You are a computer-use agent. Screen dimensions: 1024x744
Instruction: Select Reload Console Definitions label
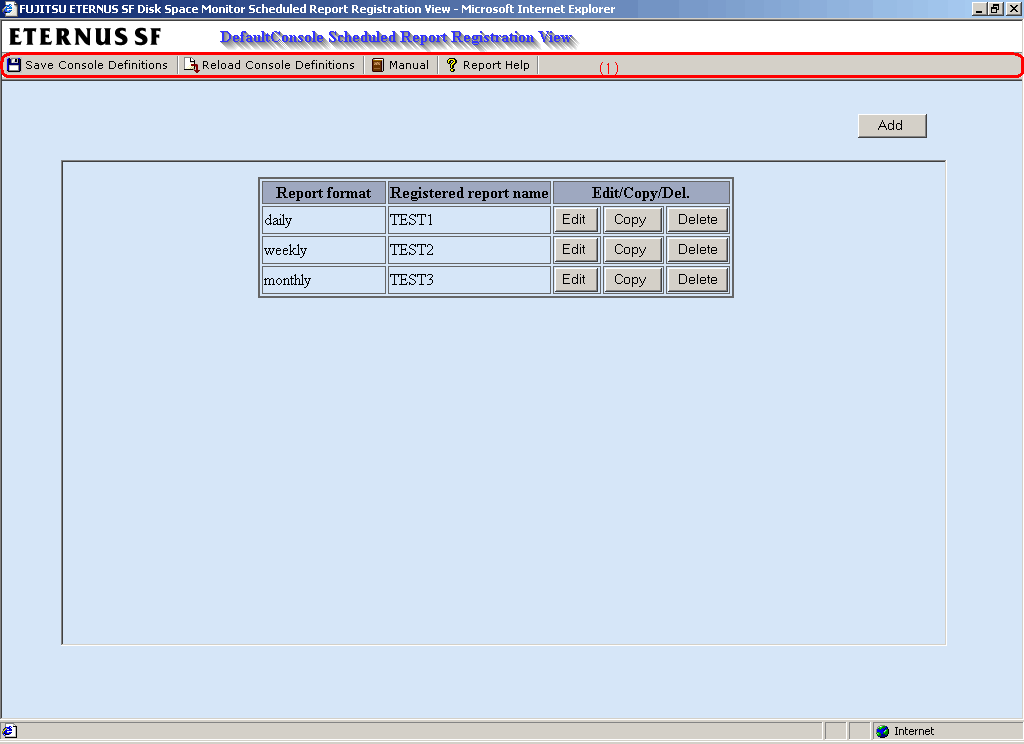[x=278, y=65]
